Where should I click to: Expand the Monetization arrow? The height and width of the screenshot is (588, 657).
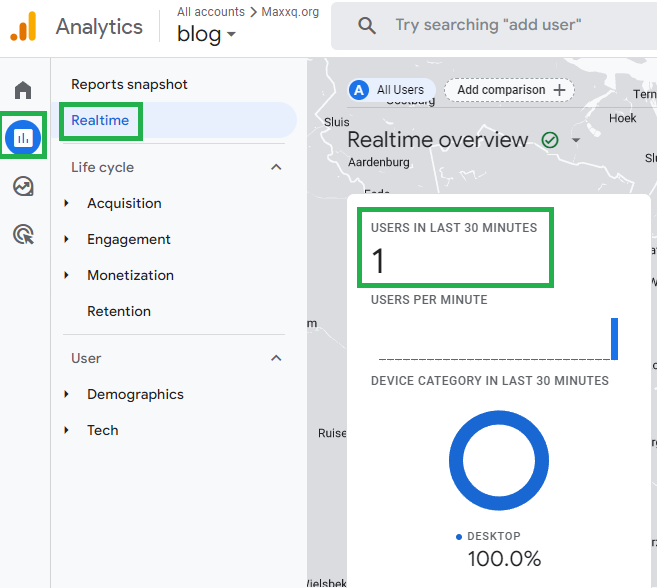66,275
